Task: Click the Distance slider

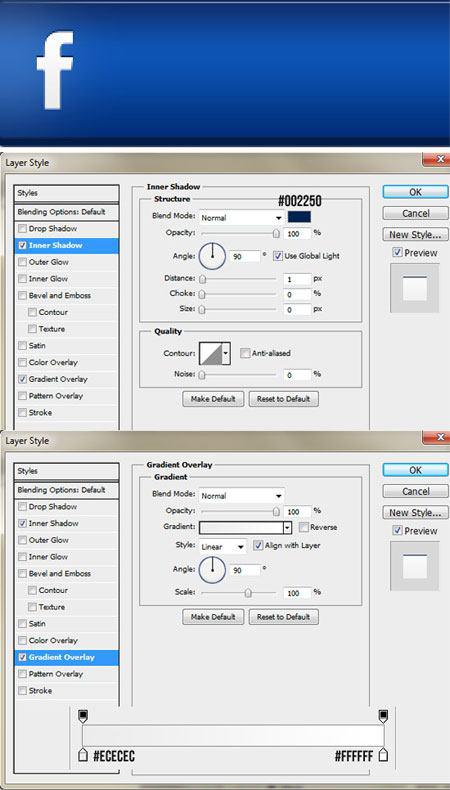Action: click(x=239, y=279)
